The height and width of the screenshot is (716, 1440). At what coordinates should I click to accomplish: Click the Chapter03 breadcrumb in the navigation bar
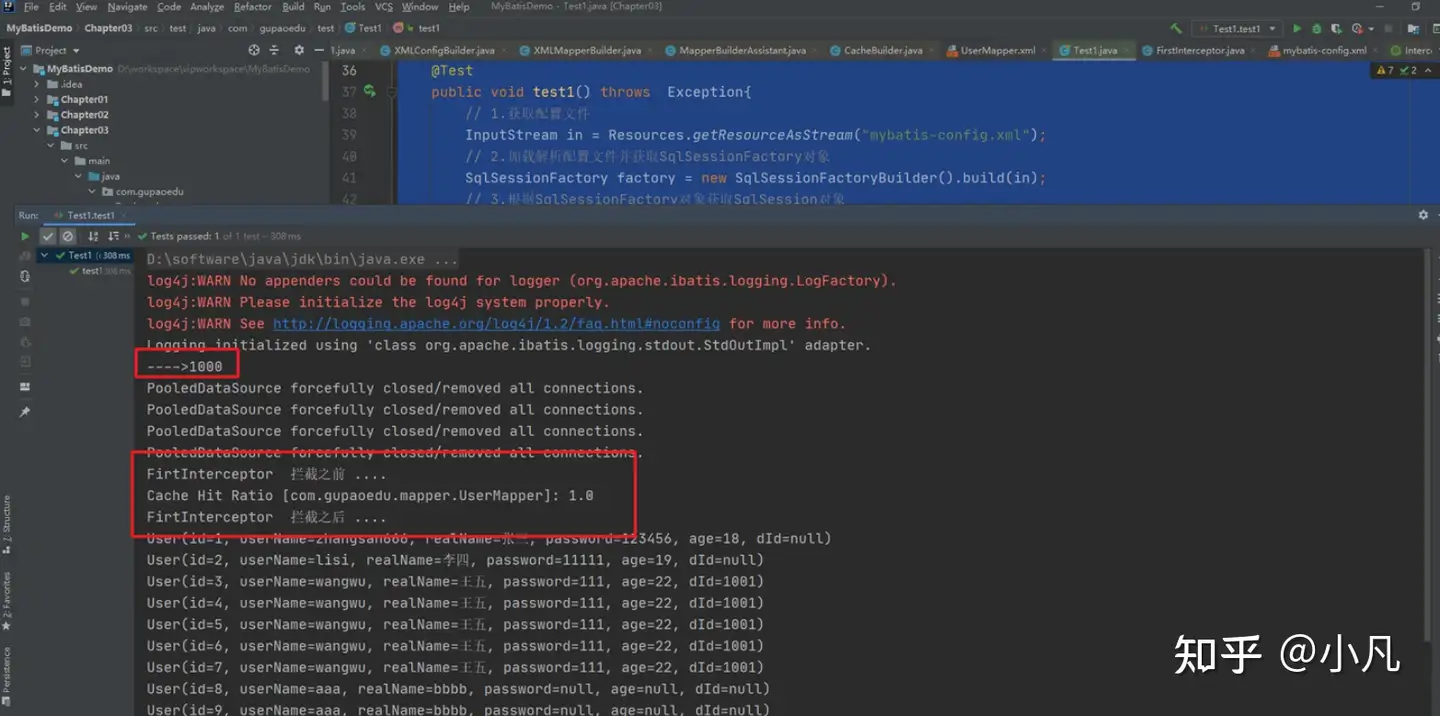click(108, 28)
